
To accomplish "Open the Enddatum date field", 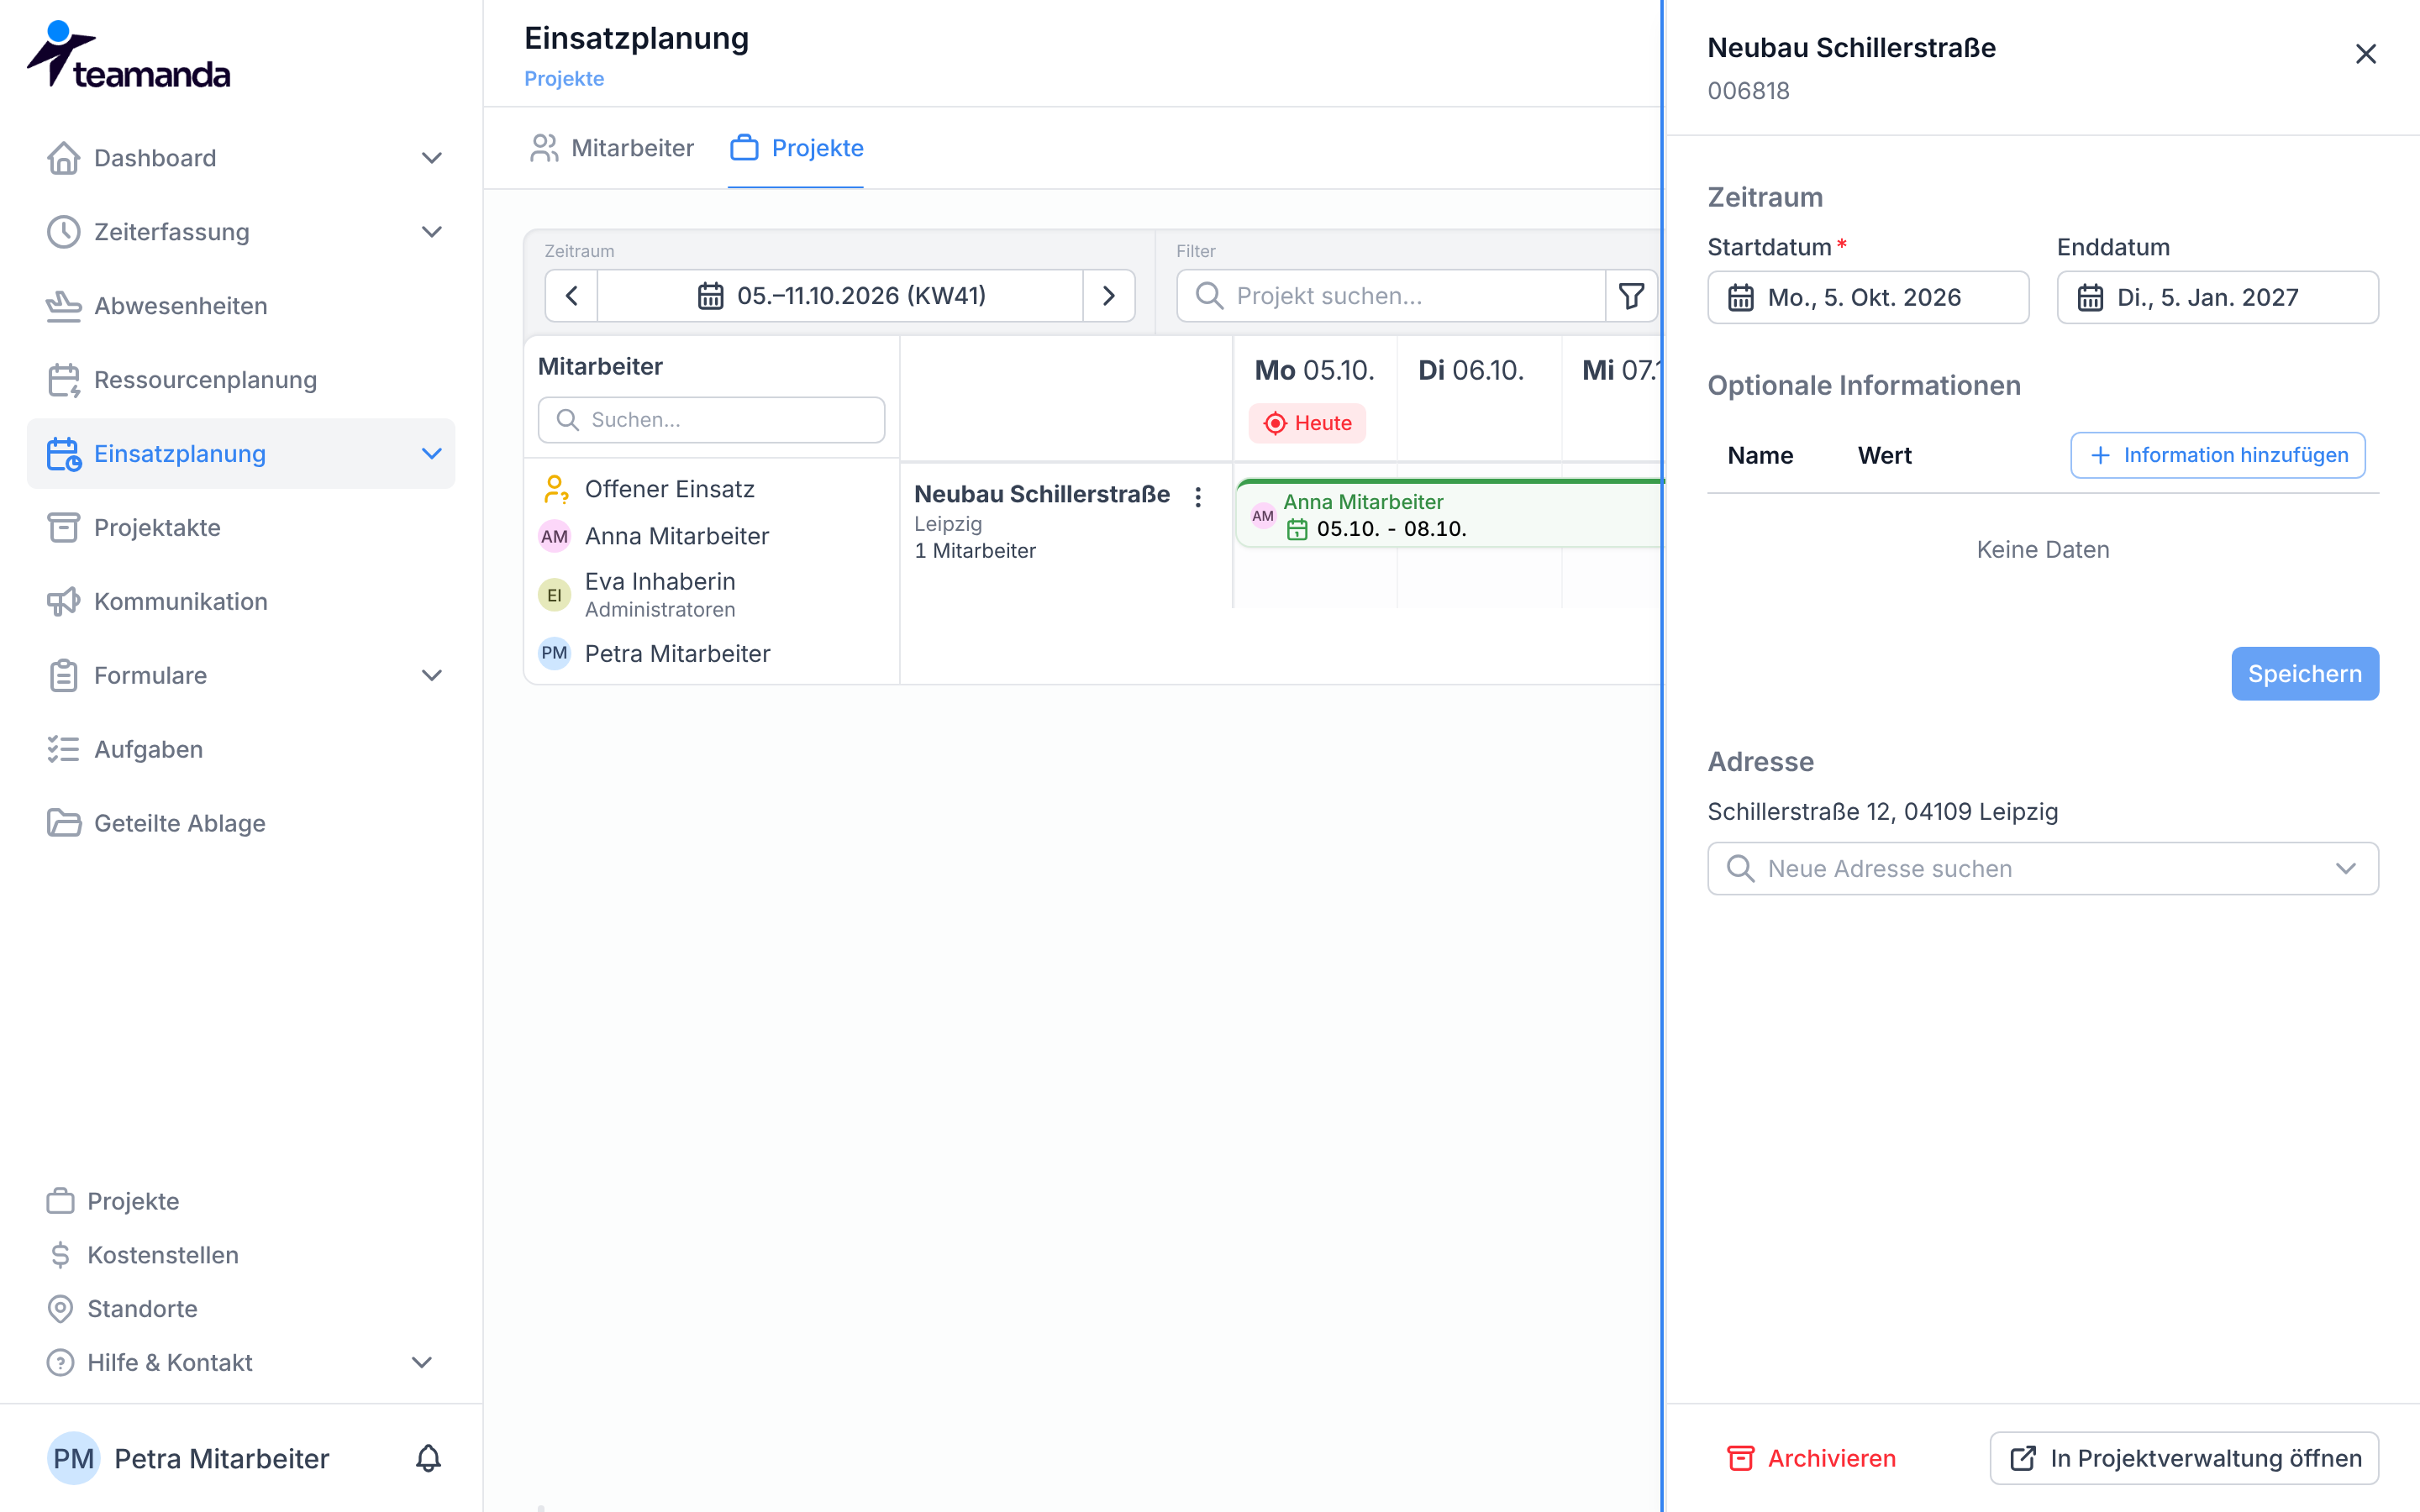I will point(2217,297).
